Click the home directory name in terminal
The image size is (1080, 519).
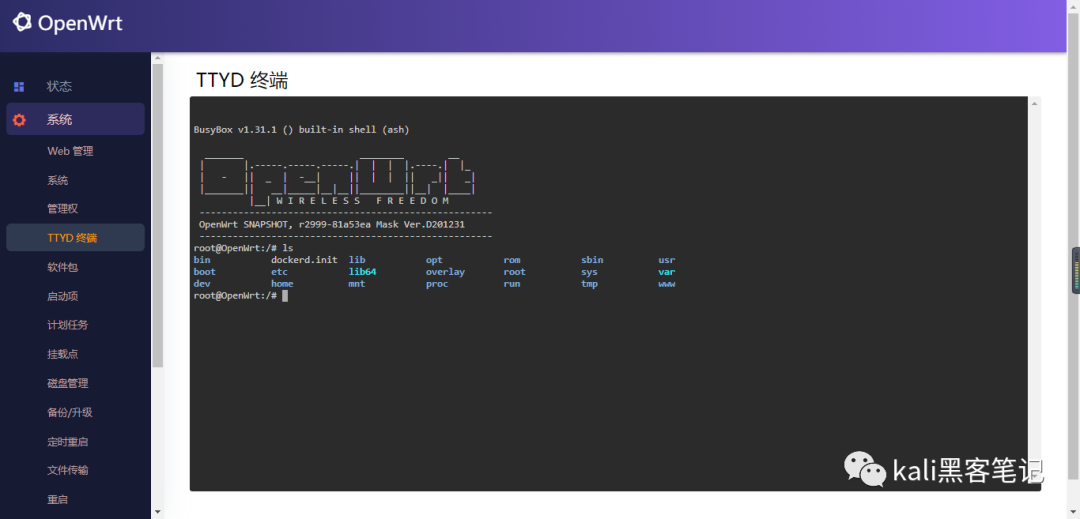(282, 284)
